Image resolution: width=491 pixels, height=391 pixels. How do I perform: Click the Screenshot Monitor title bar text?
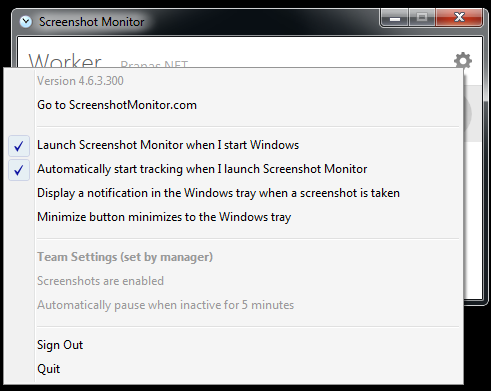(x=92, y=22)
